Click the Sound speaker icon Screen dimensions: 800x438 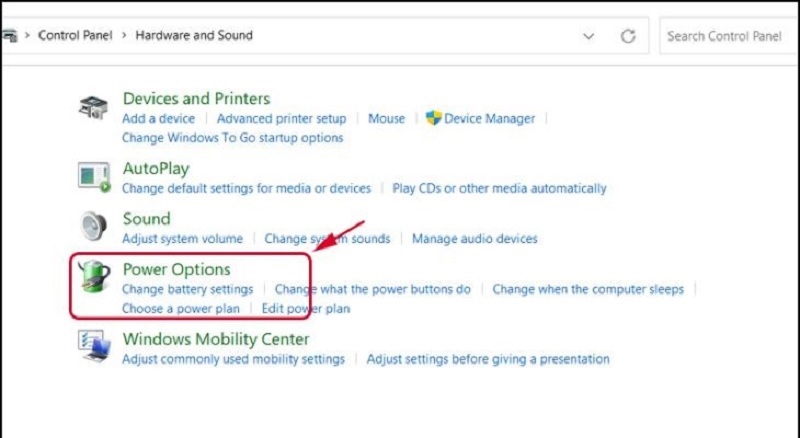pyautogui.click(x=93, y=227)
